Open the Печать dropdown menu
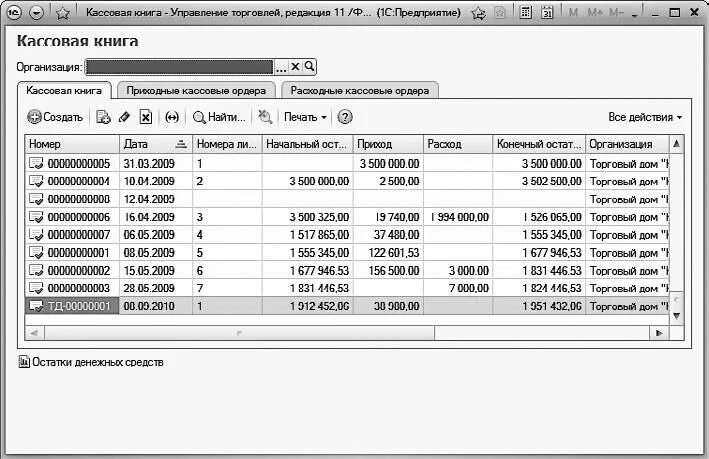This screenshot has width=709, height=459. coord(305,117)
